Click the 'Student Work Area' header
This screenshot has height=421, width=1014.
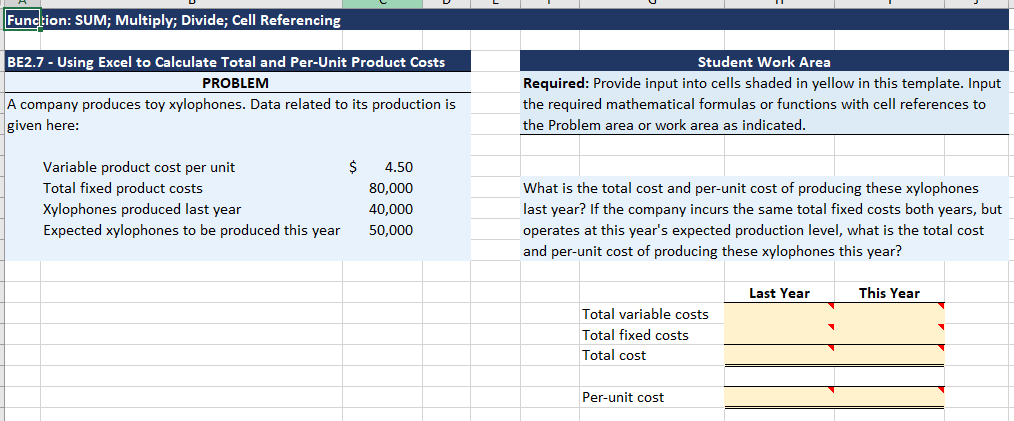[764, 62]
